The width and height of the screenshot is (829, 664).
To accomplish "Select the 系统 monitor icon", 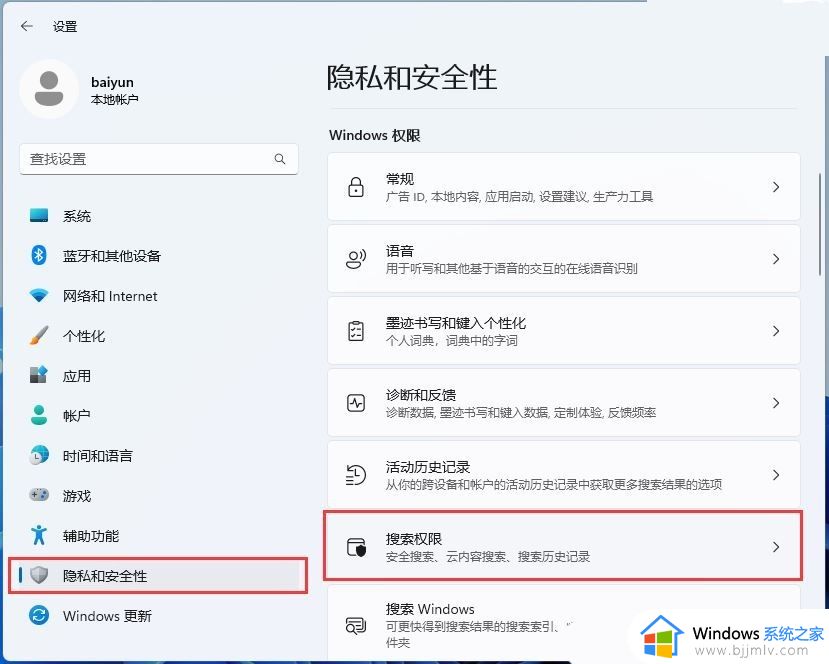I will tap(39, 216).
